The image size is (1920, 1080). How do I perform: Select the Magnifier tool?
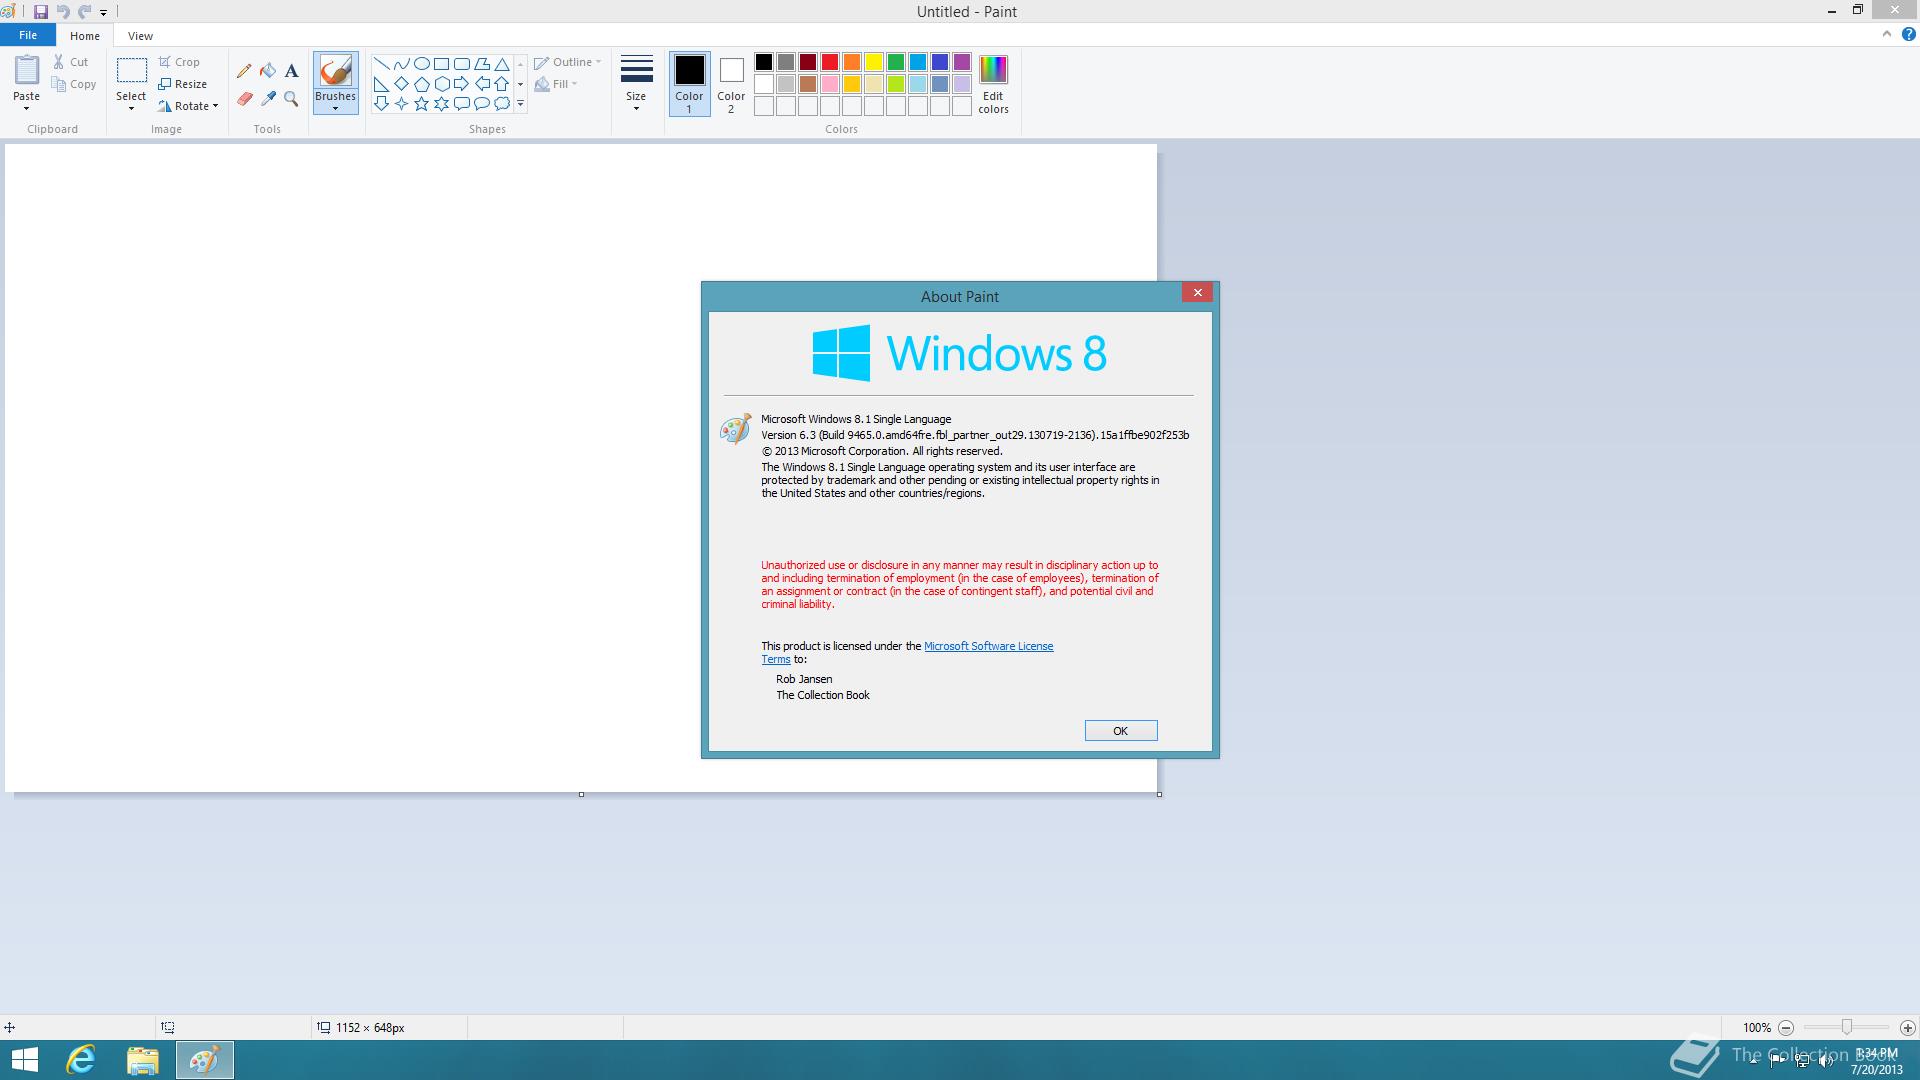tap(291, 99)
